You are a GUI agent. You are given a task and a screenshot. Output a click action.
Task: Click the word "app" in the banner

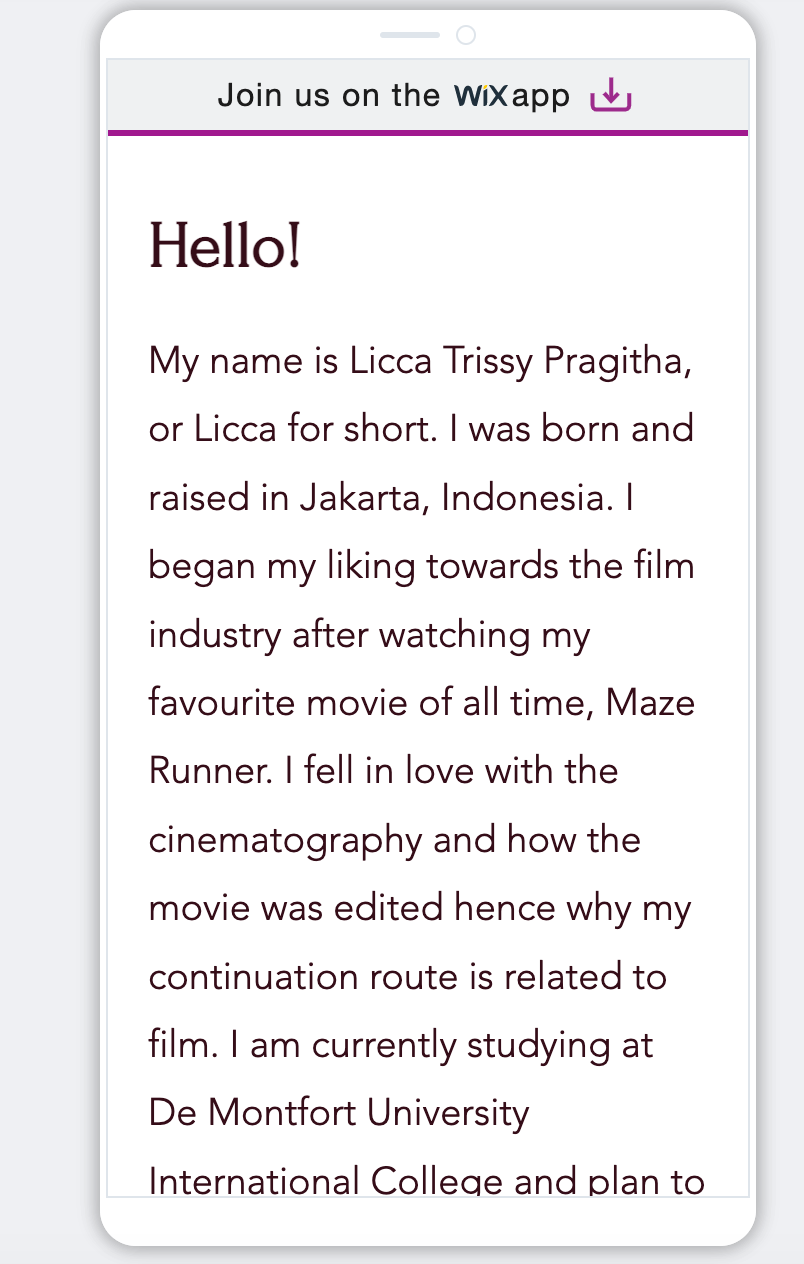pos(541,97)
